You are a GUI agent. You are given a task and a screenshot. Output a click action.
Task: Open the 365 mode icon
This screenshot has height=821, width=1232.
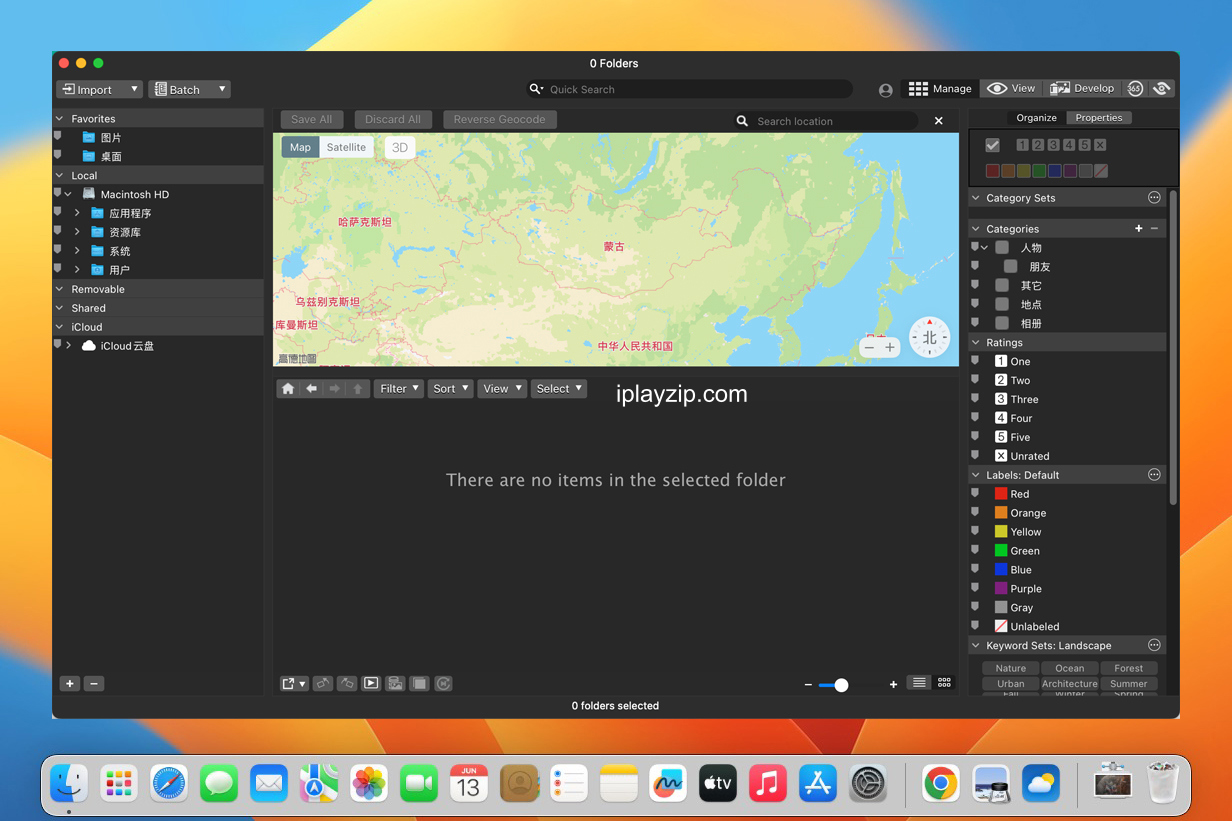[1135, 89]
